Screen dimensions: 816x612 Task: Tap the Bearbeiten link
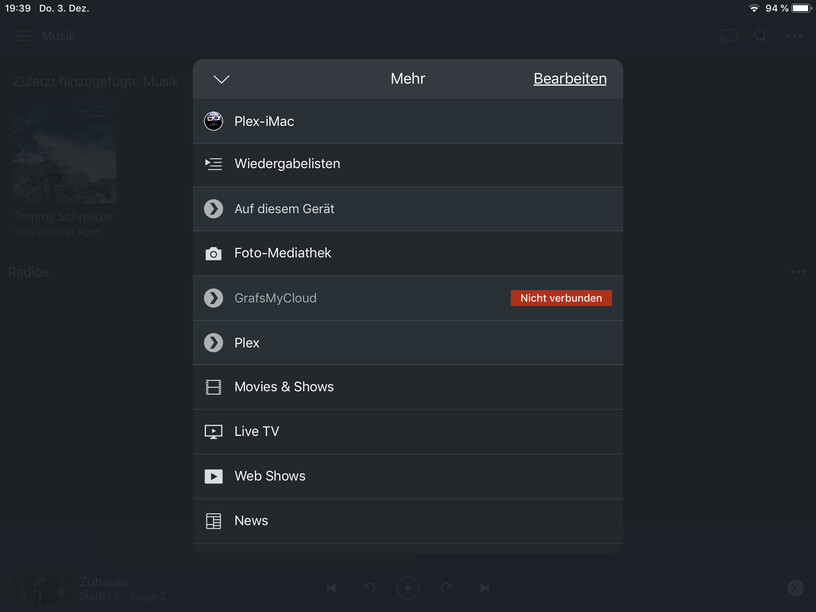pos(570,79)
